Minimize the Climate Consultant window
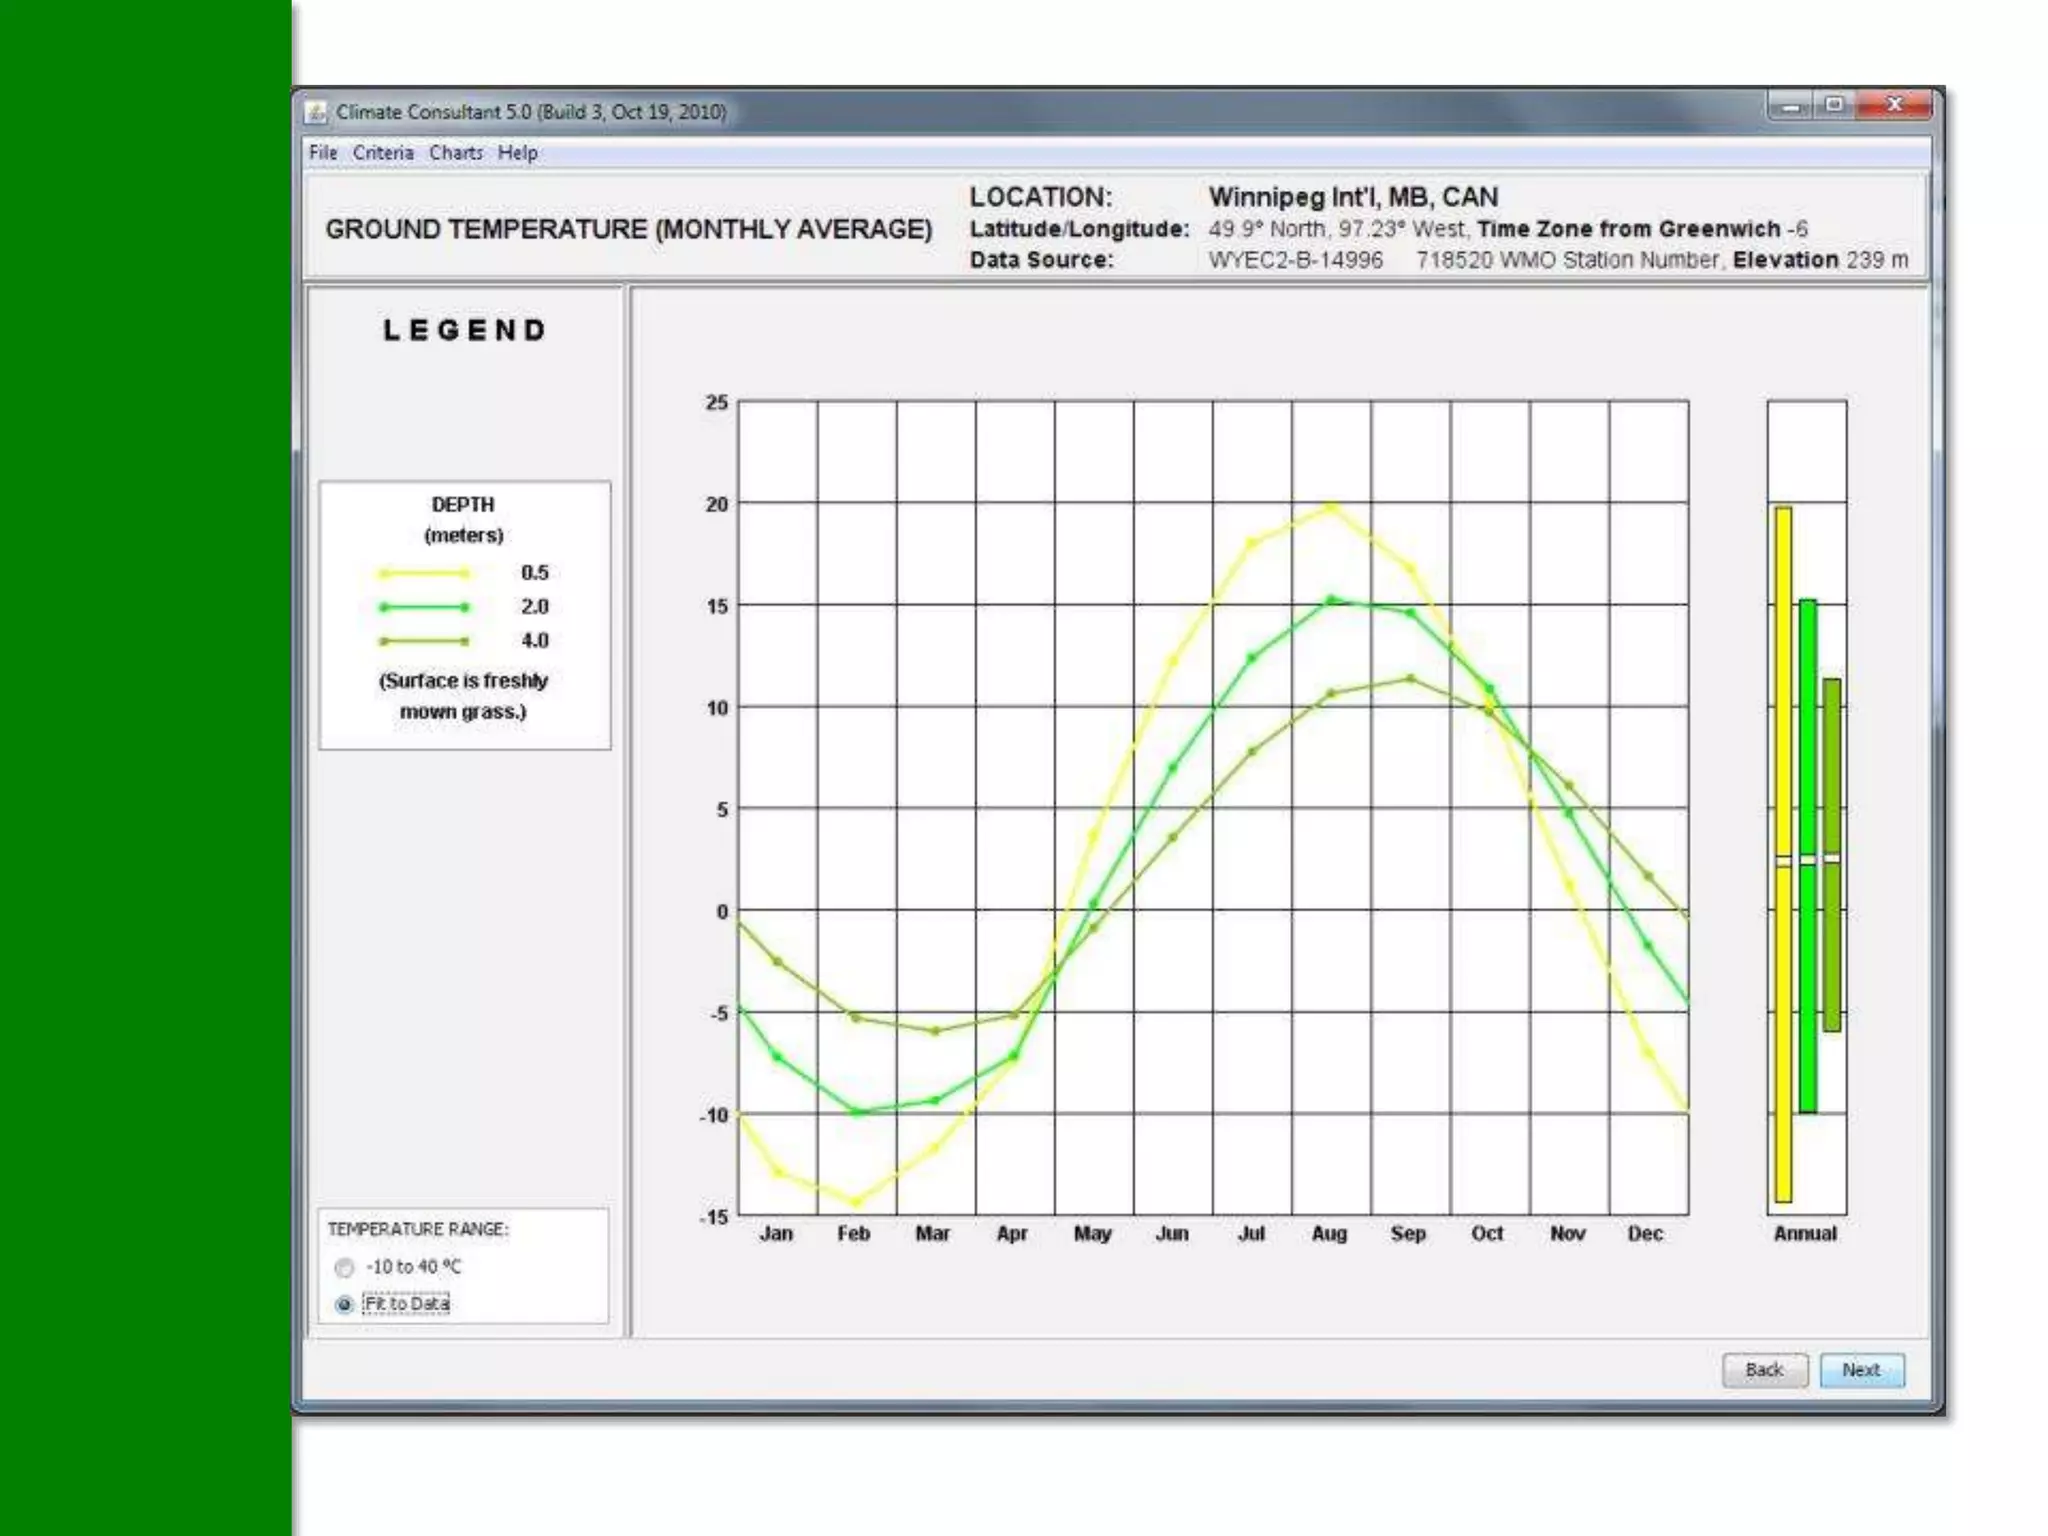Screen dimensions: 2048x1536 click(1790, 105)
